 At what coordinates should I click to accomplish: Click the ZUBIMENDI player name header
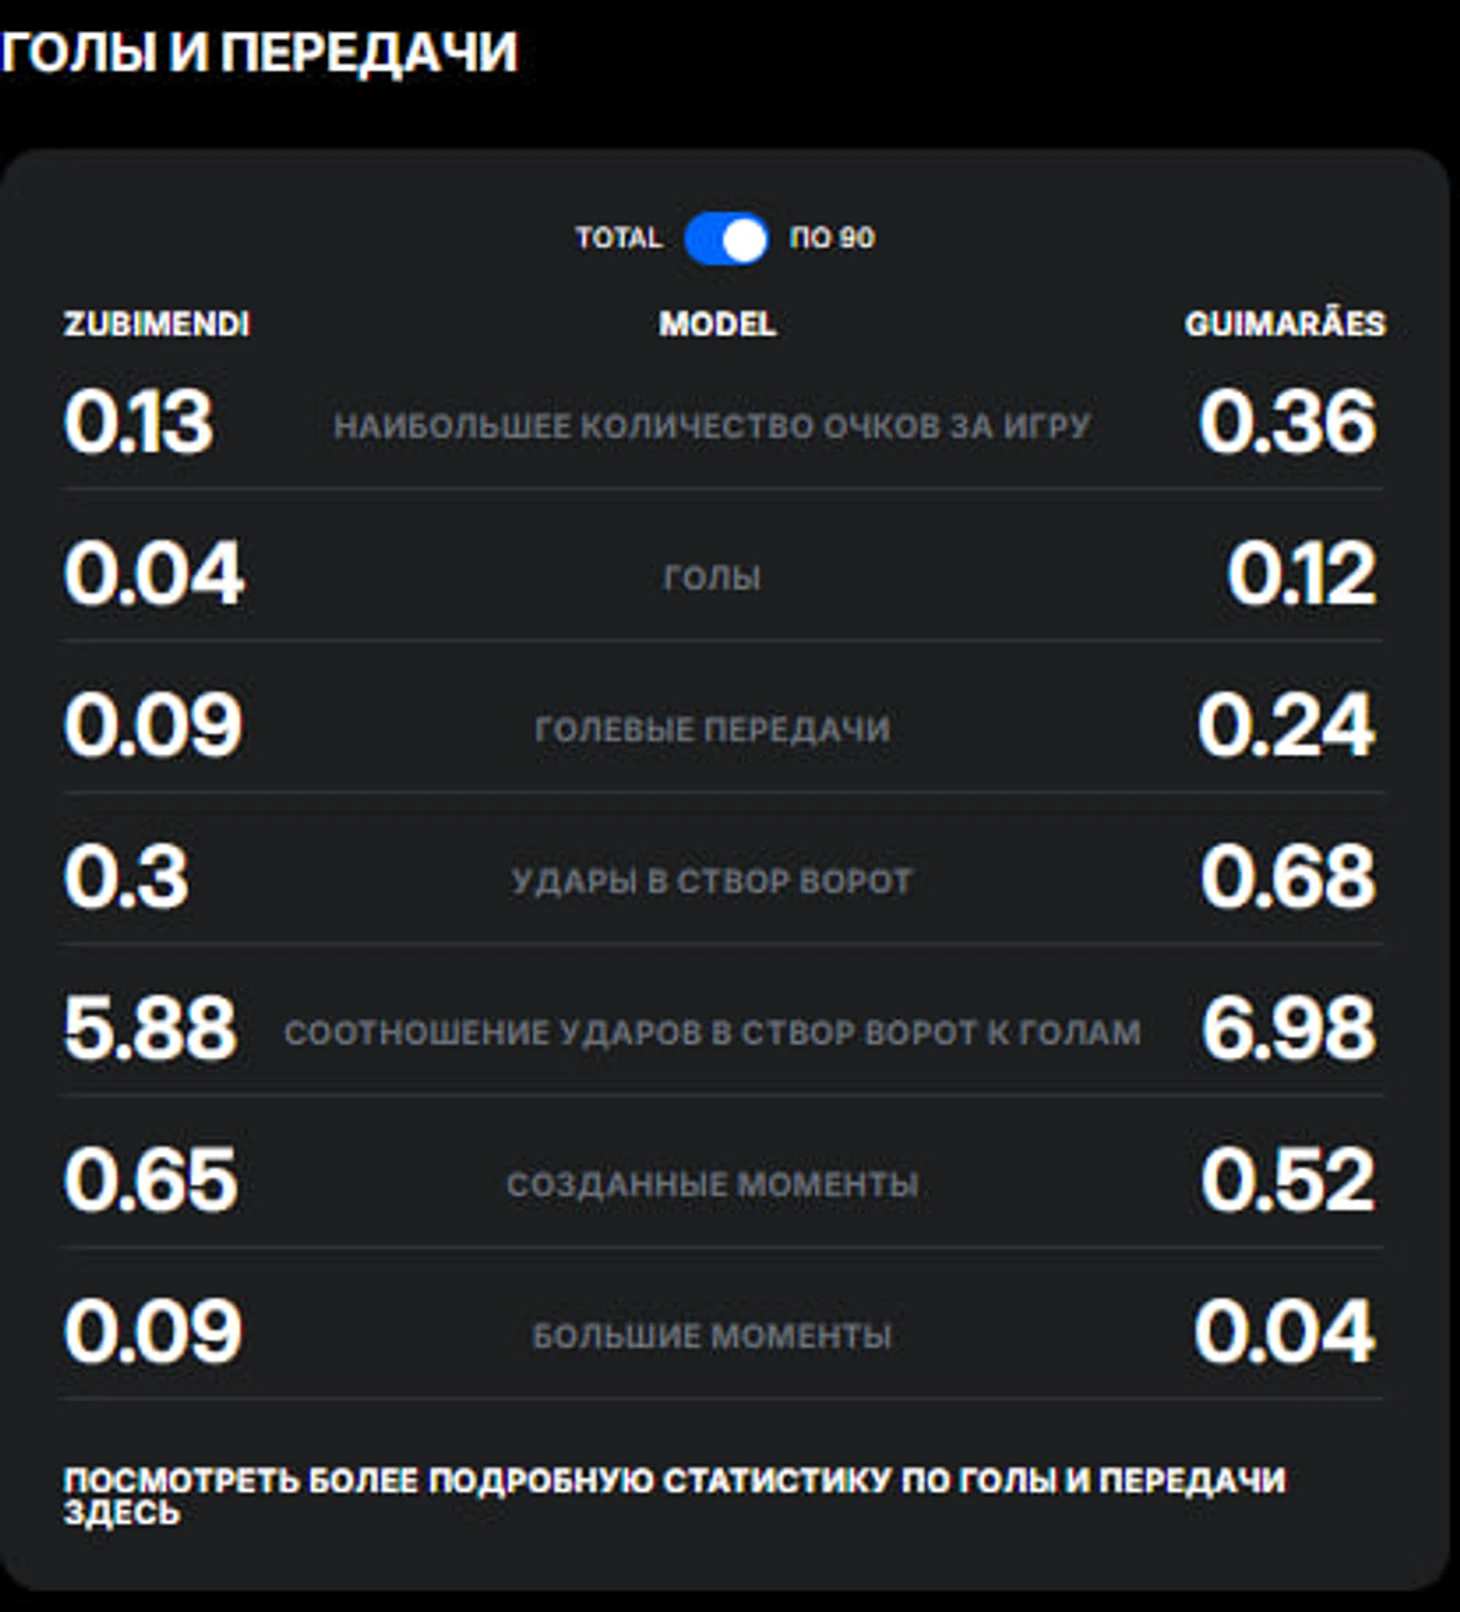click(x=157, y=324)
